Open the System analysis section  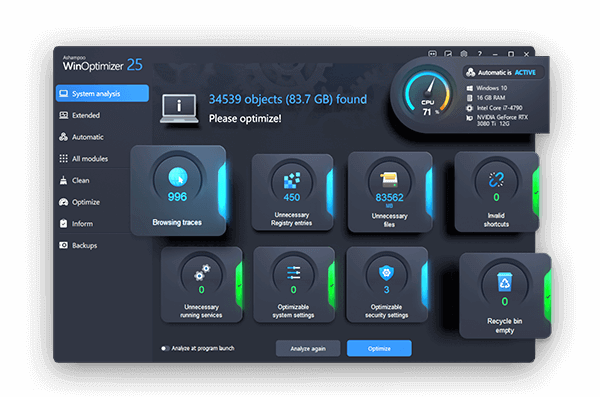coord(102,94)
